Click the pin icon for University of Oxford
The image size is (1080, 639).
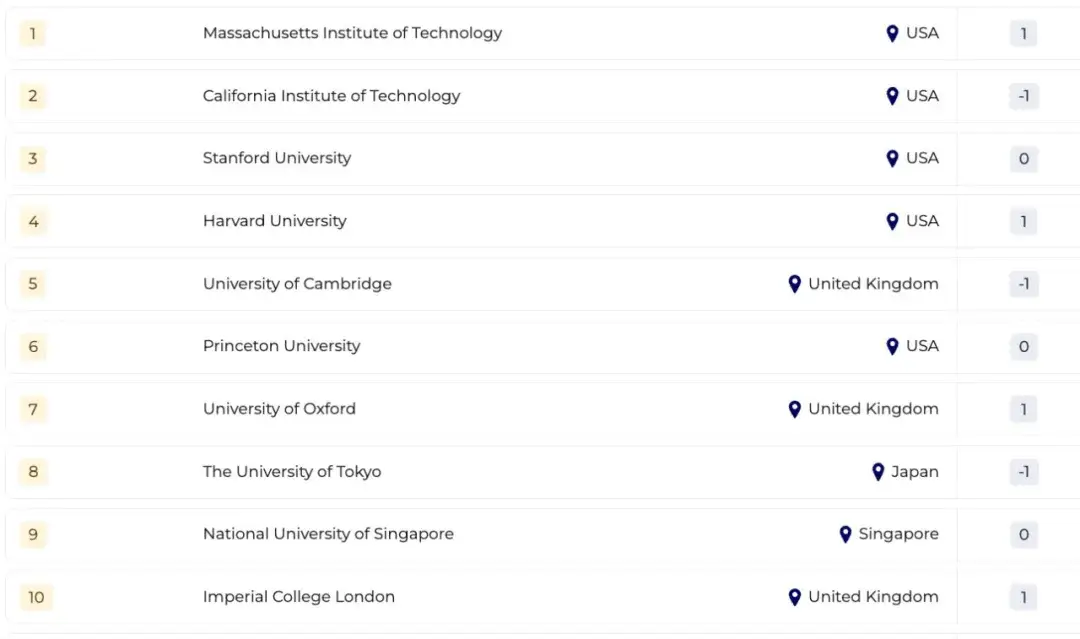pos(794,409)
